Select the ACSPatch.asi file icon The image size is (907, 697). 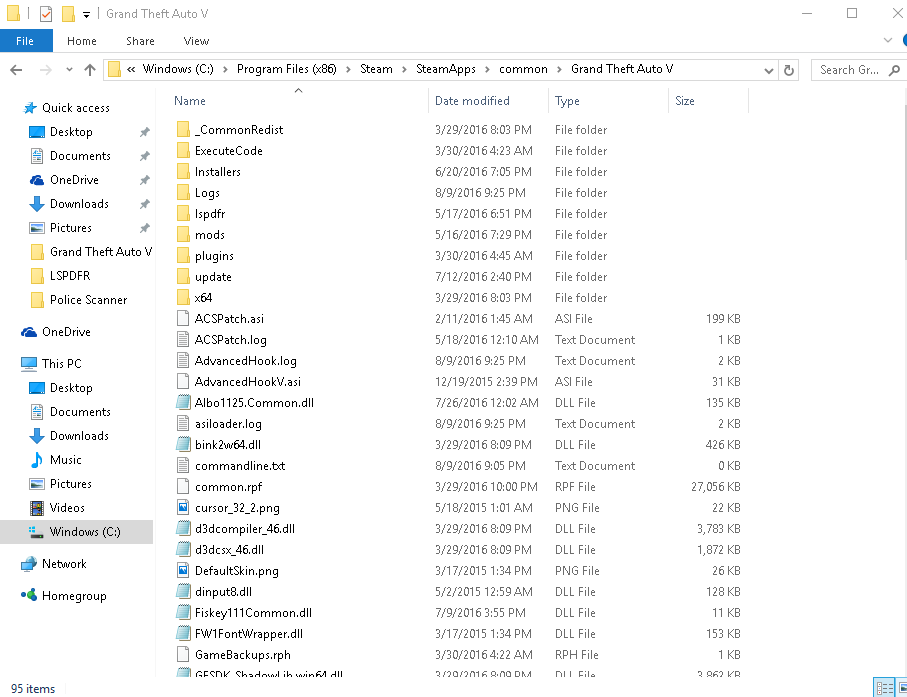(183, 318)
